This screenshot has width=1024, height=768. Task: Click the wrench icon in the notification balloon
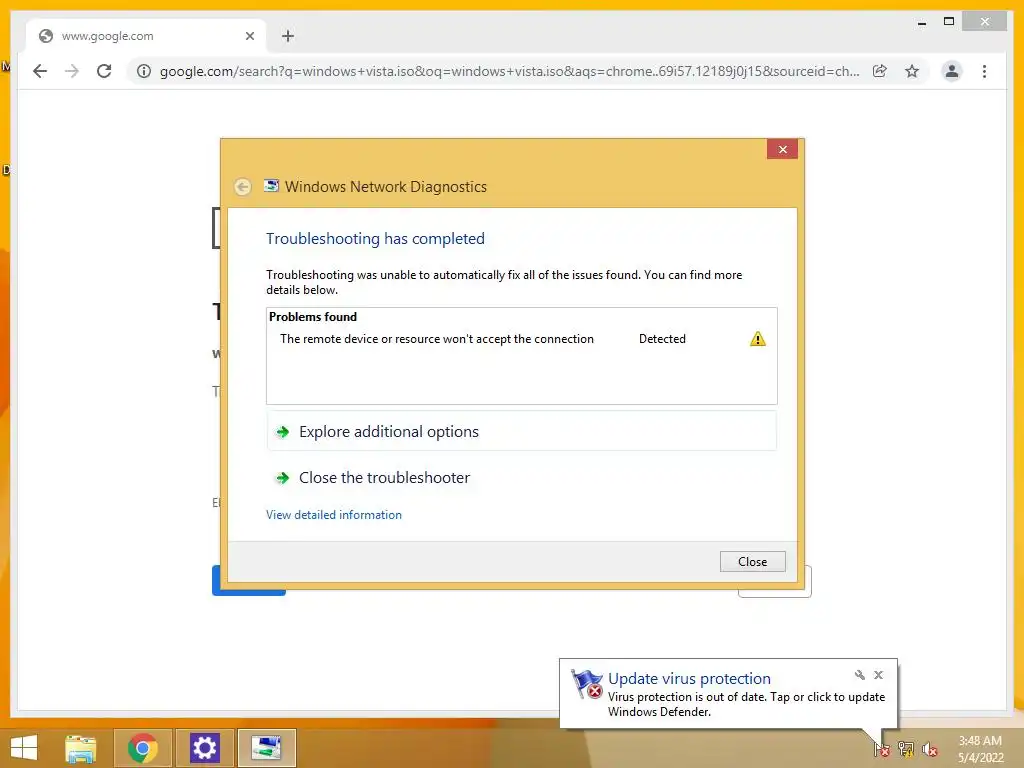(859, 675)
